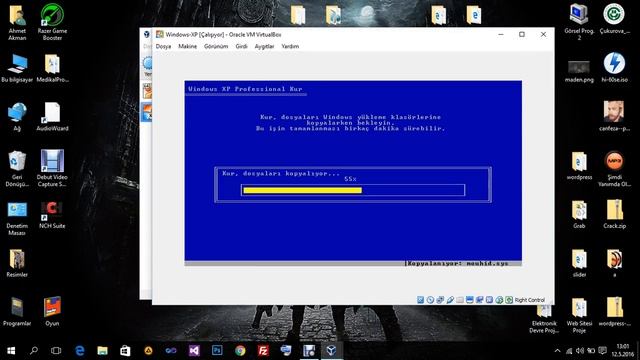
Task: Click the USB plug indicator in VM status bar
Action: coord(450,300)
